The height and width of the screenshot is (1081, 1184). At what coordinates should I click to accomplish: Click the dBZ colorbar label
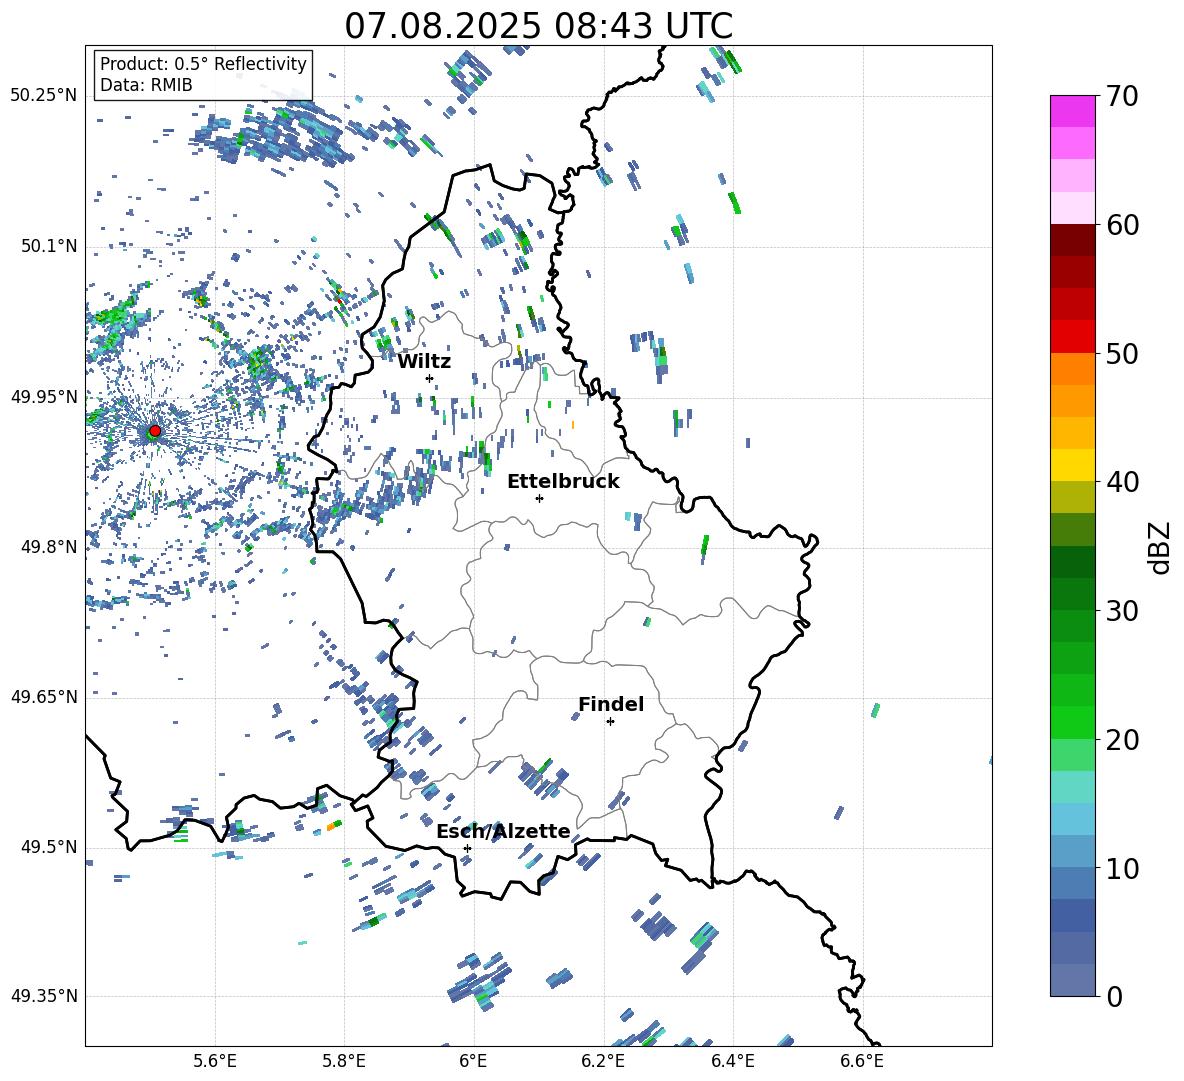pos(1161,547)
